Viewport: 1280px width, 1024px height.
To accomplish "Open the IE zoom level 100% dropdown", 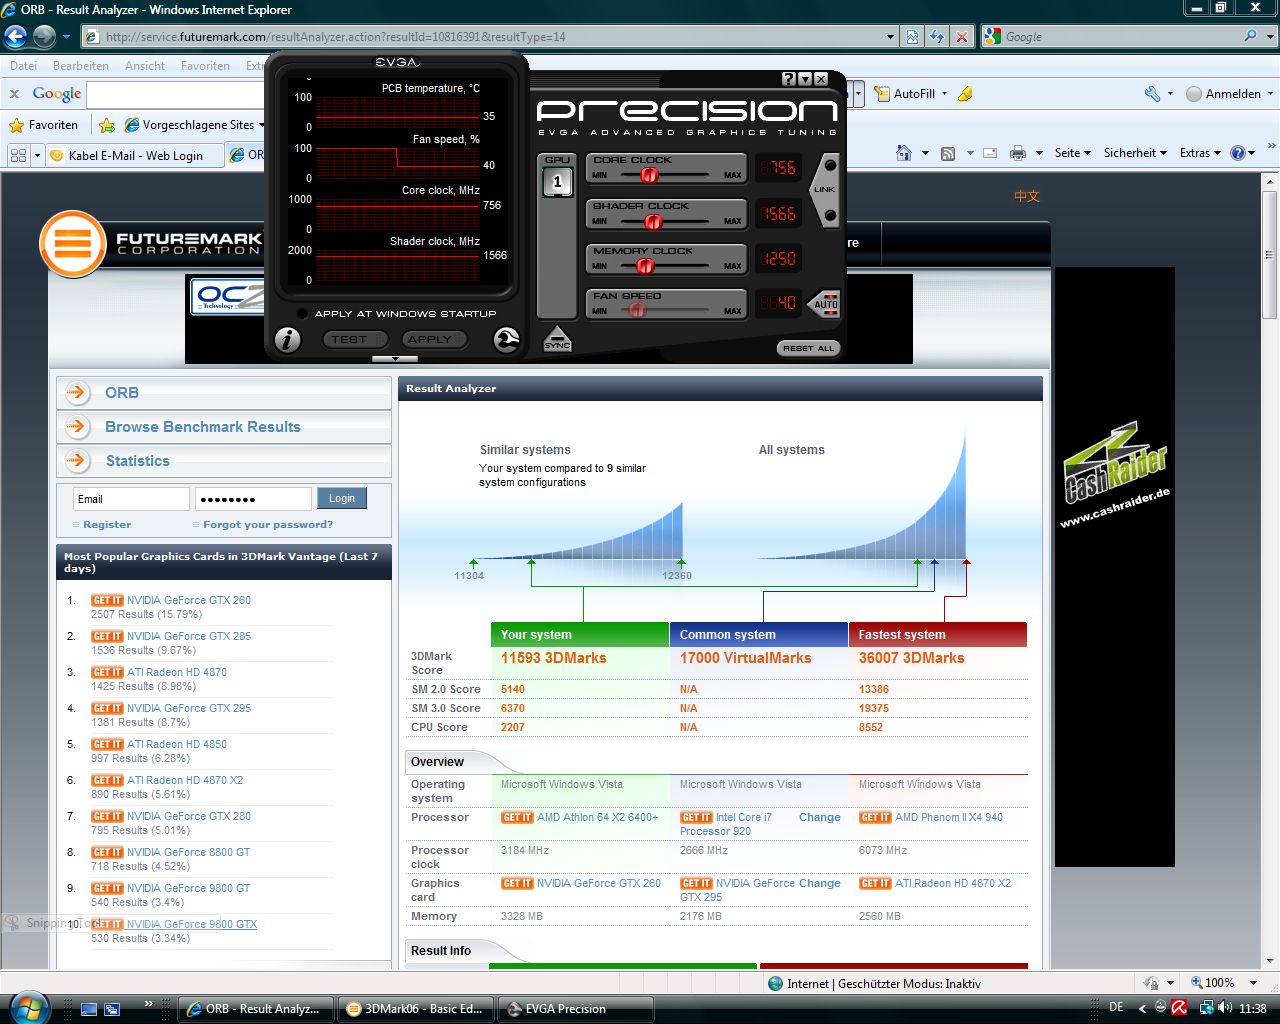I will point(1253,983).
